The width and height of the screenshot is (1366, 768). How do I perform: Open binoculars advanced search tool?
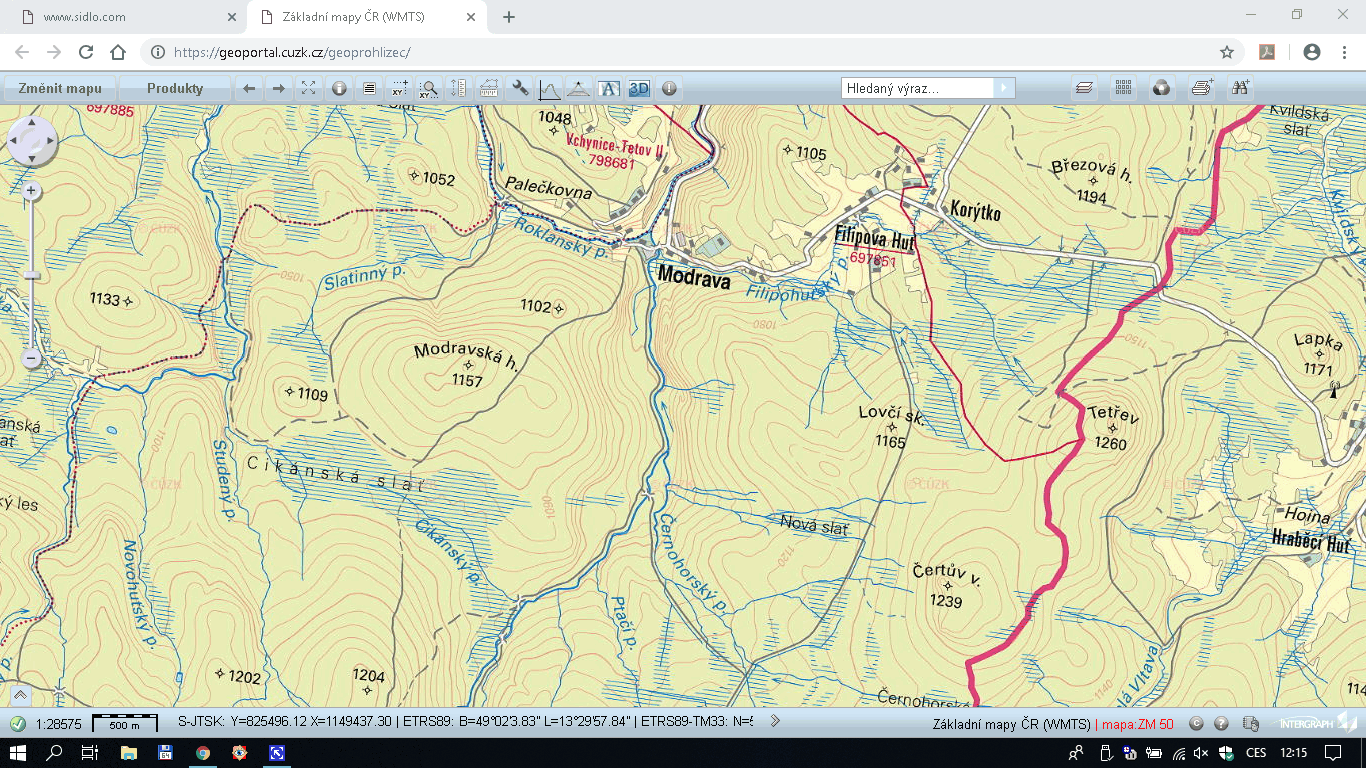coord(1241,88)
